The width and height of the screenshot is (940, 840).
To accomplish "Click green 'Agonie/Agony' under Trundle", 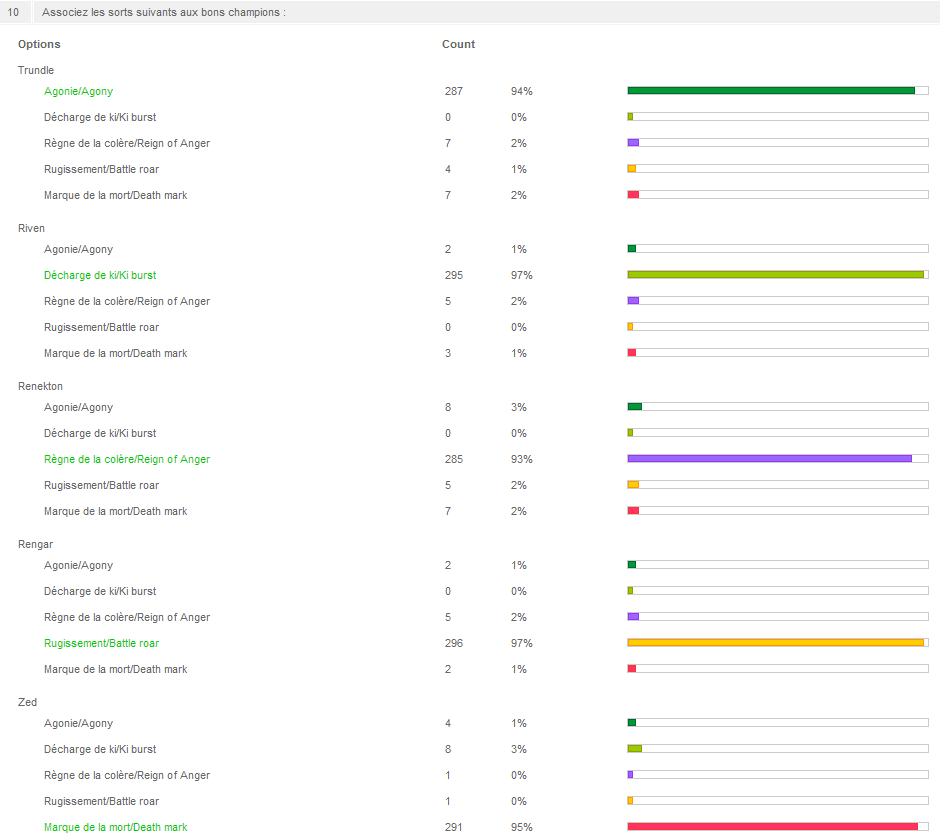I will pos(79,91).
